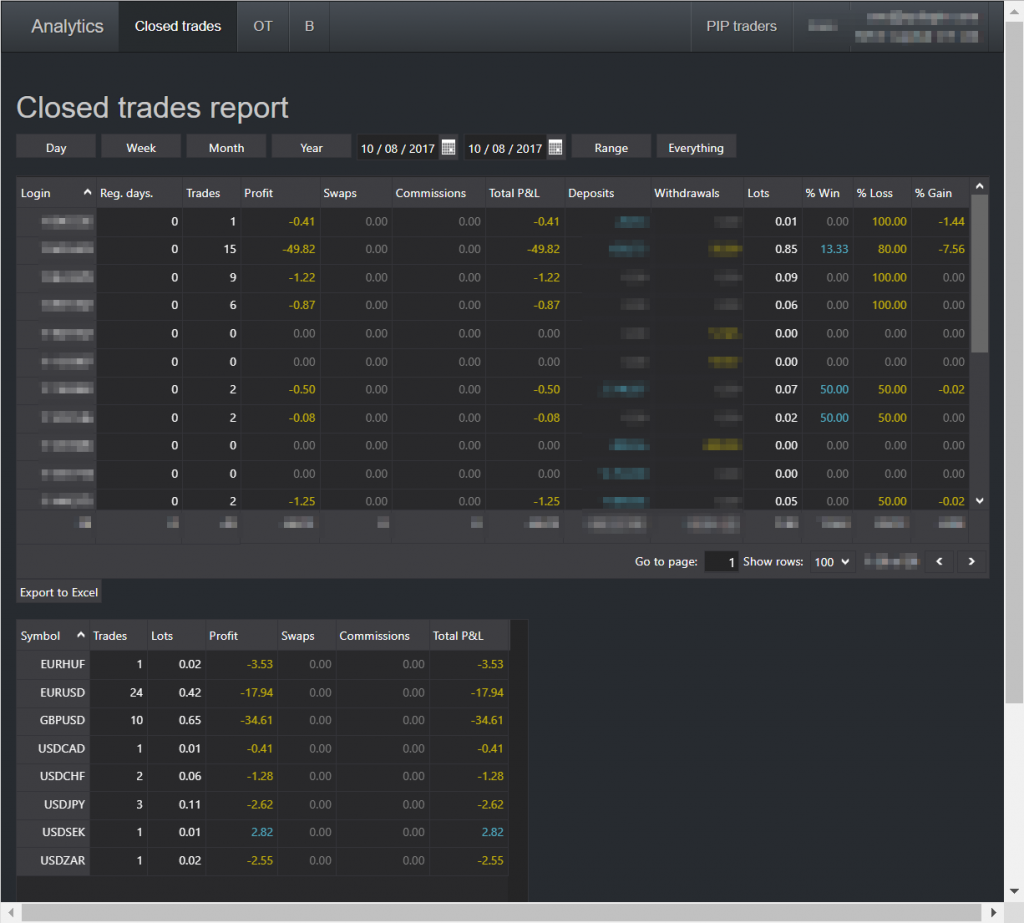Open the start date calendar picker
The width and height of the screenshot is (1024, 923).
448,146
